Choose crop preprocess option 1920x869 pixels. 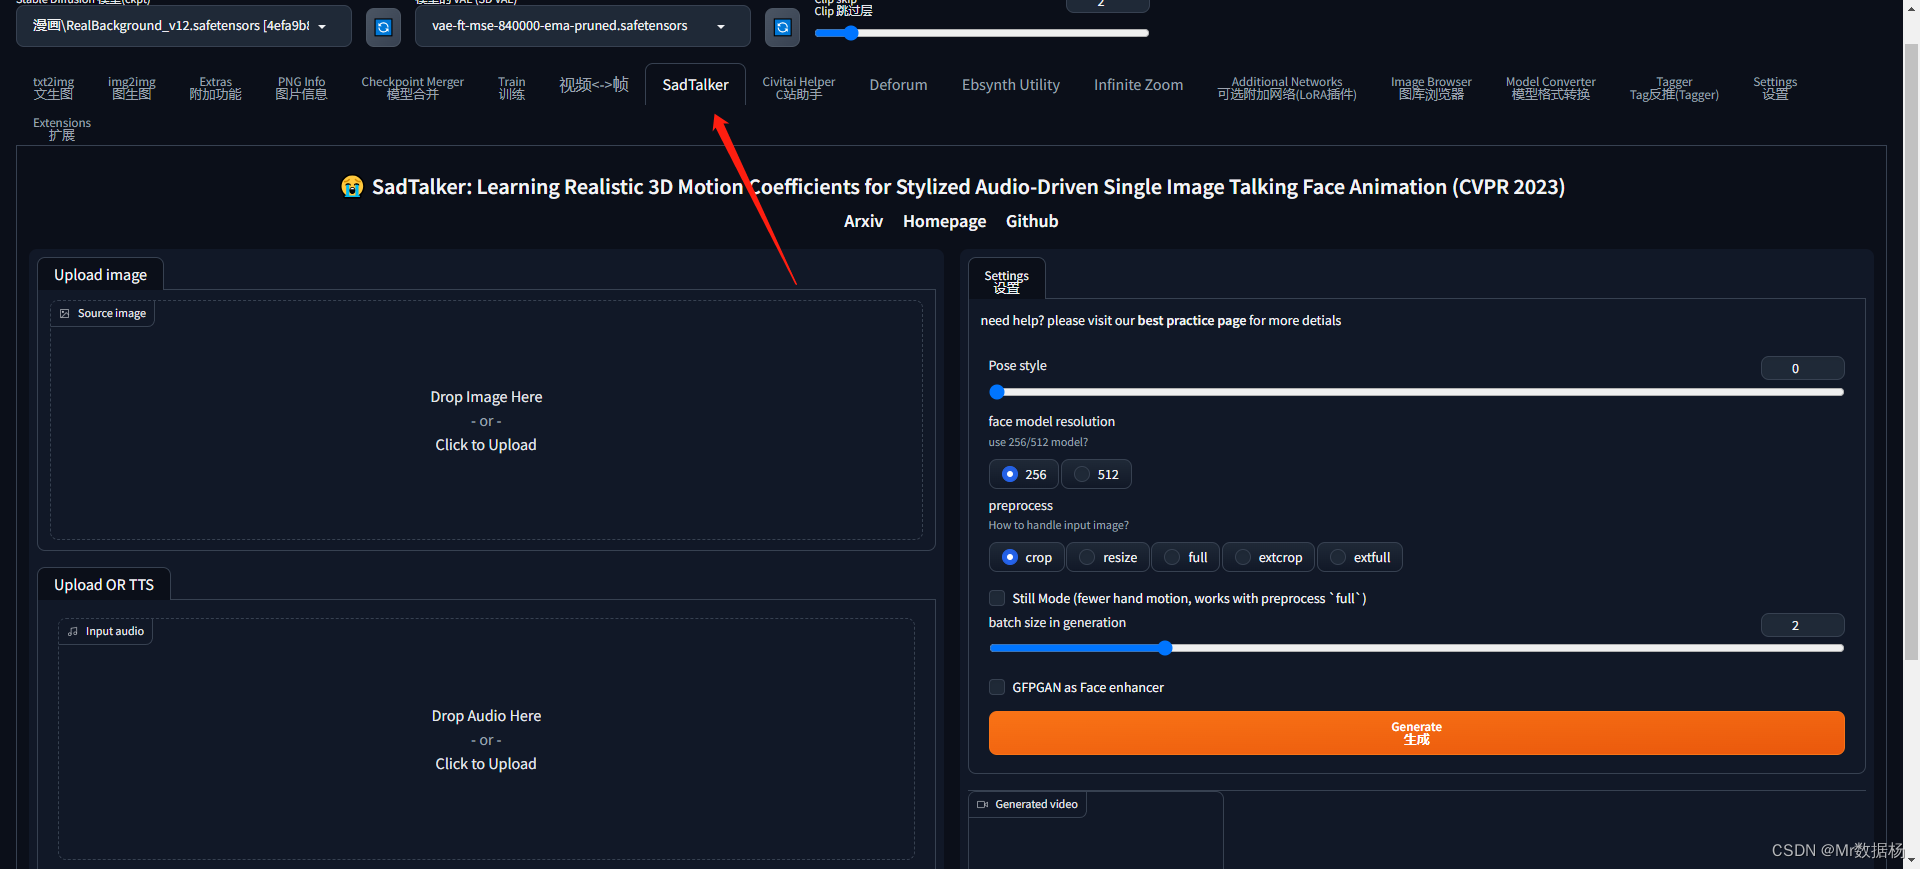tap(1027, 557)
